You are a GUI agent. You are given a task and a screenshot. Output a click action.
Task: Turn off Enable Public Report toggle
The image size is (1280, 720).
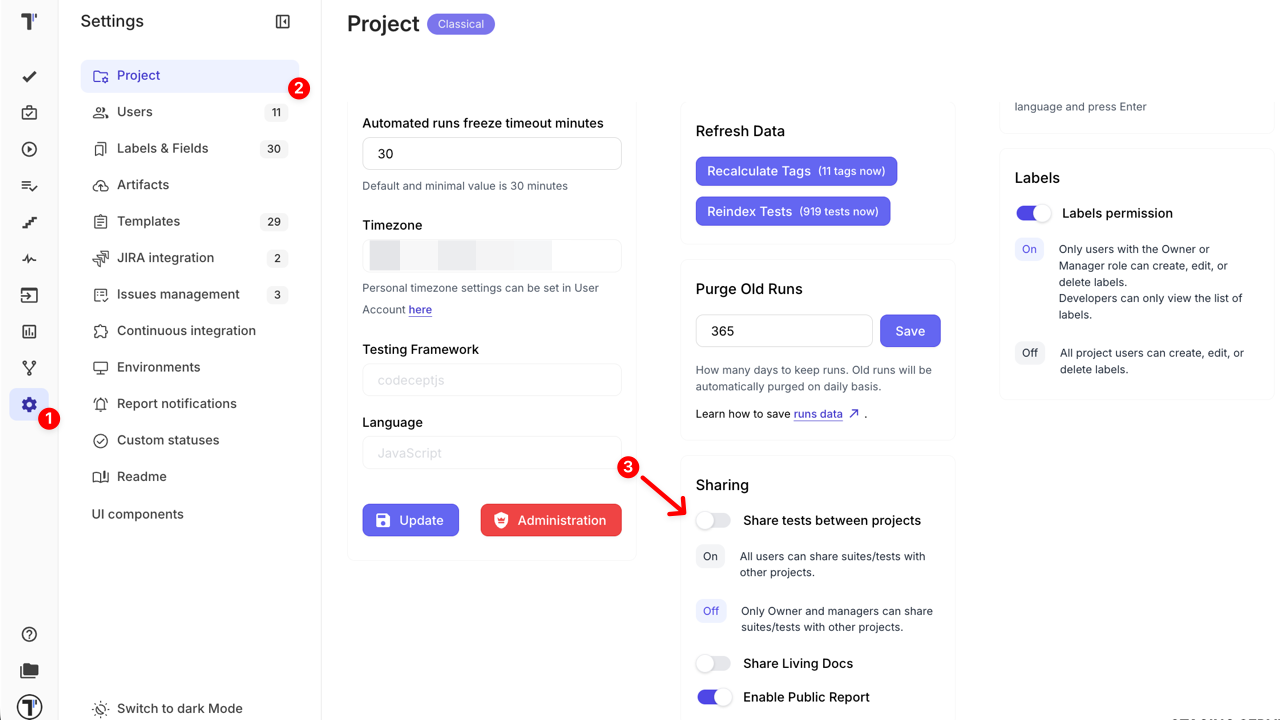714,697
